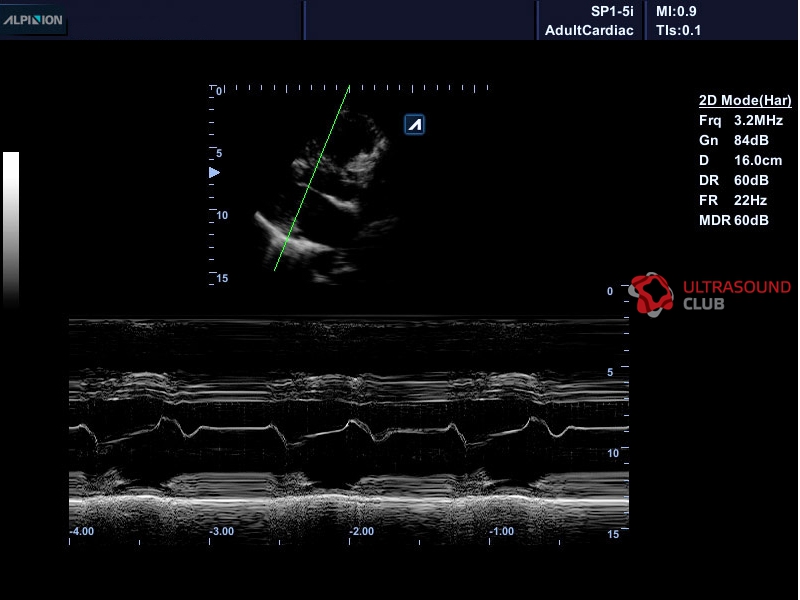Screen dimensions: 800x600
Task: Click the -4.00 time marker
Action: [82, 531]
